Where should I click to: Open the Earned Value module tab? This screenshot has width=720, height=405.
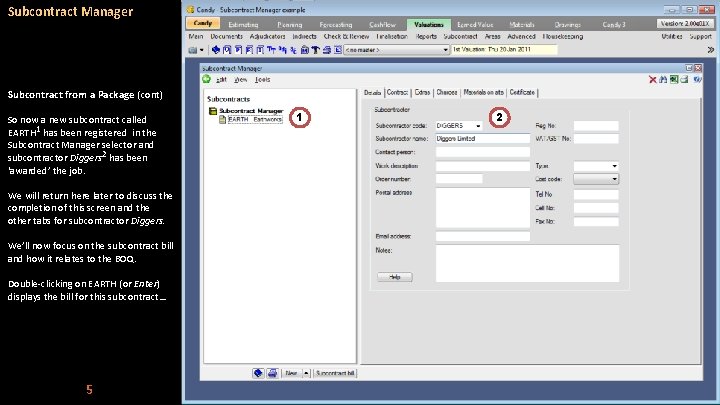click(475, 24)
